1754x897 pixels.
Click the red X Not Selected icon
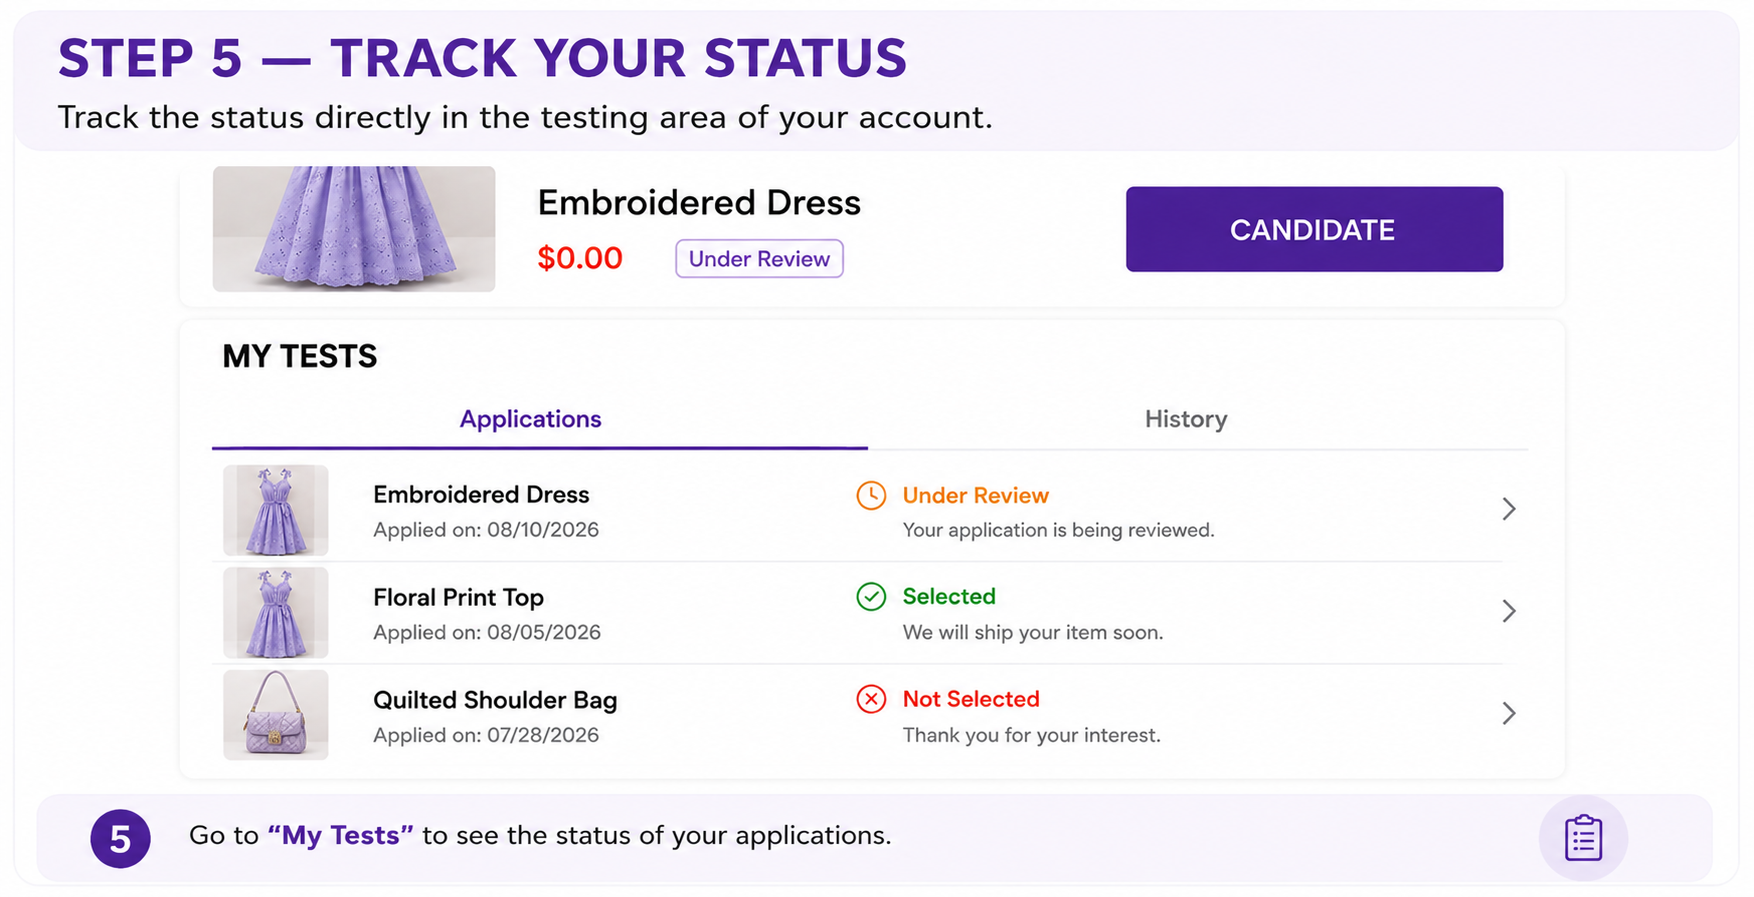tap(871, 699)
